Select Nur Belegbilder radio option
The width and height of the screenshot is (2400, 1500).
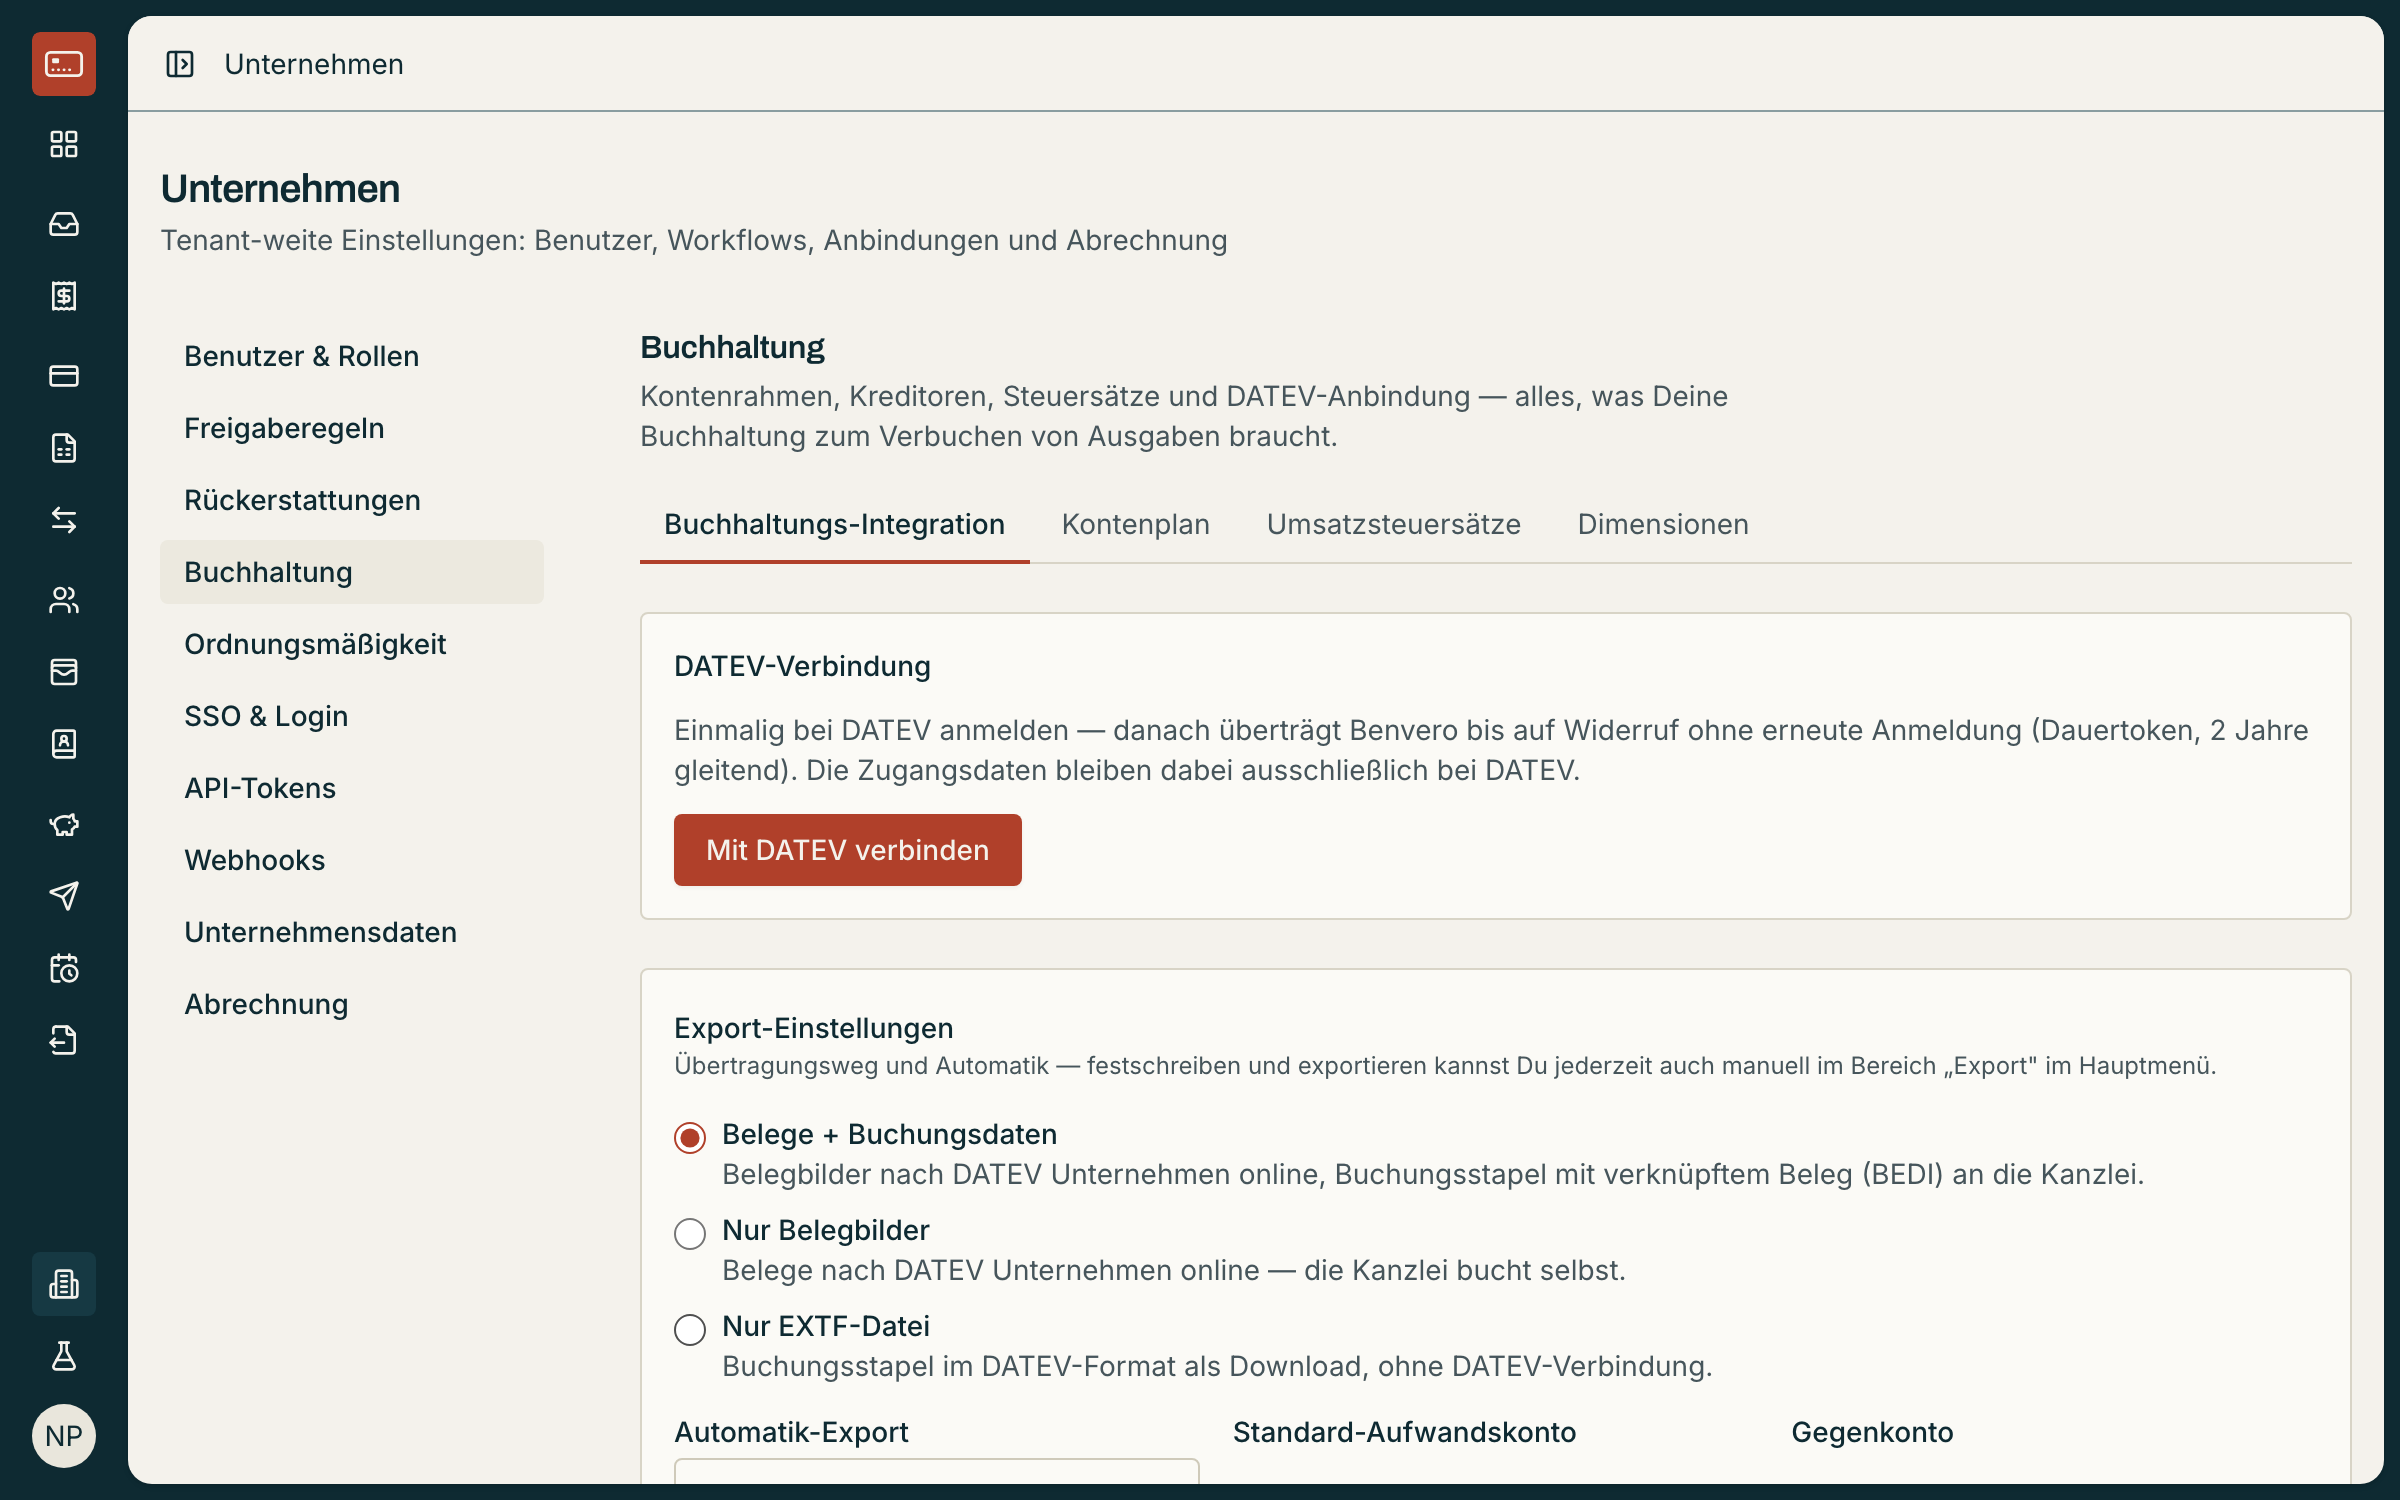coord(690,1233)
